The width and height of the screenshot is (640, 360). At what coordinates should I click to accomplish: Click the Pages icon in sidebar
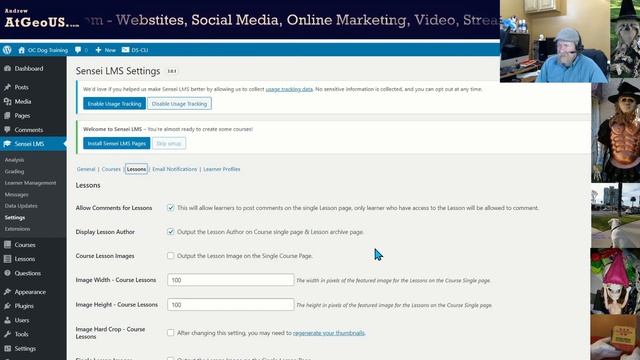click(x=7, y=116)
